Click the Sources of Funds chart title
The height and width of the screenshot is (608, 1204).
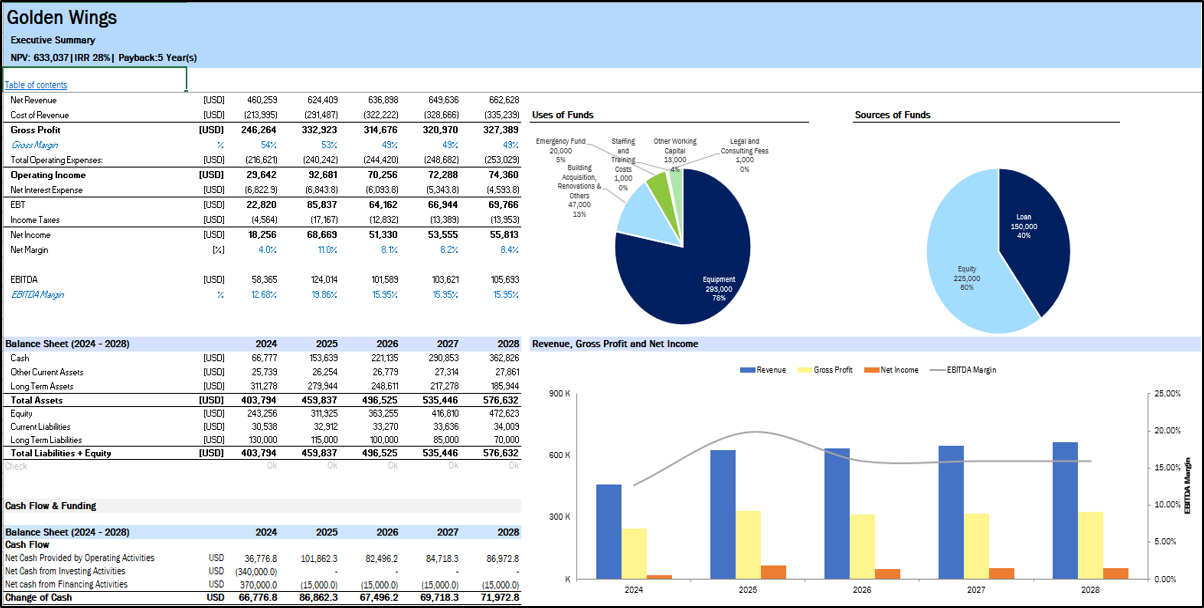tap(892, 115)
